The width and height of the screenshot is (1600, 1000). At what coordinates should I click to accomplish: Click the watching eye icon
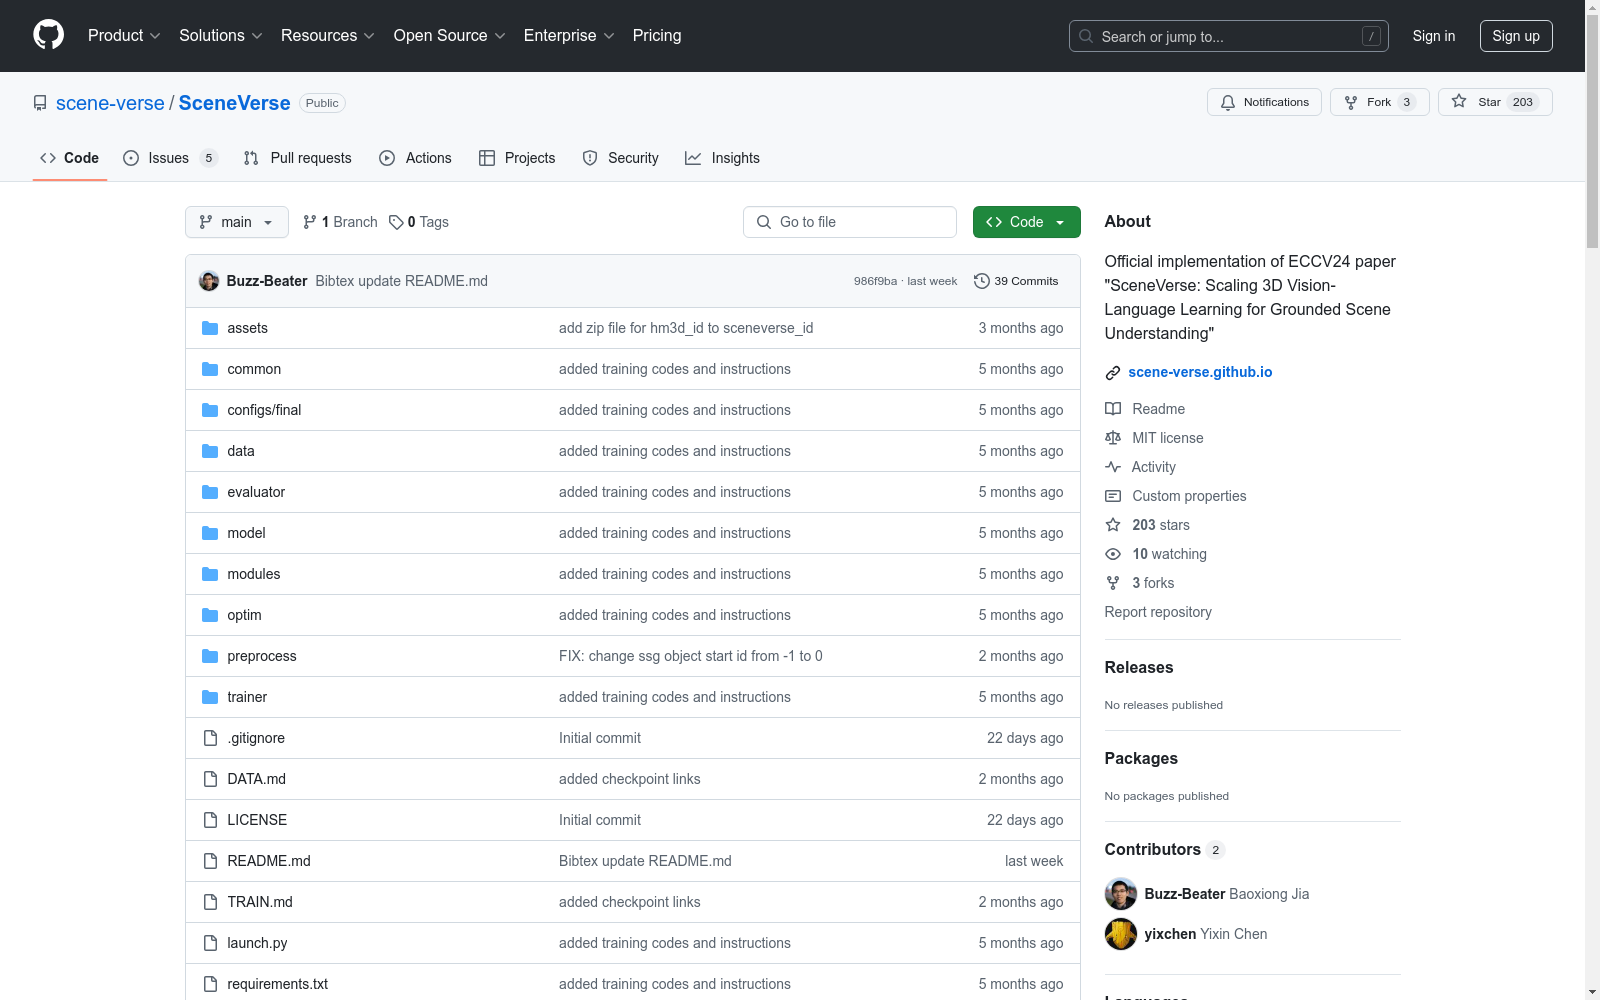(1113, 554)
